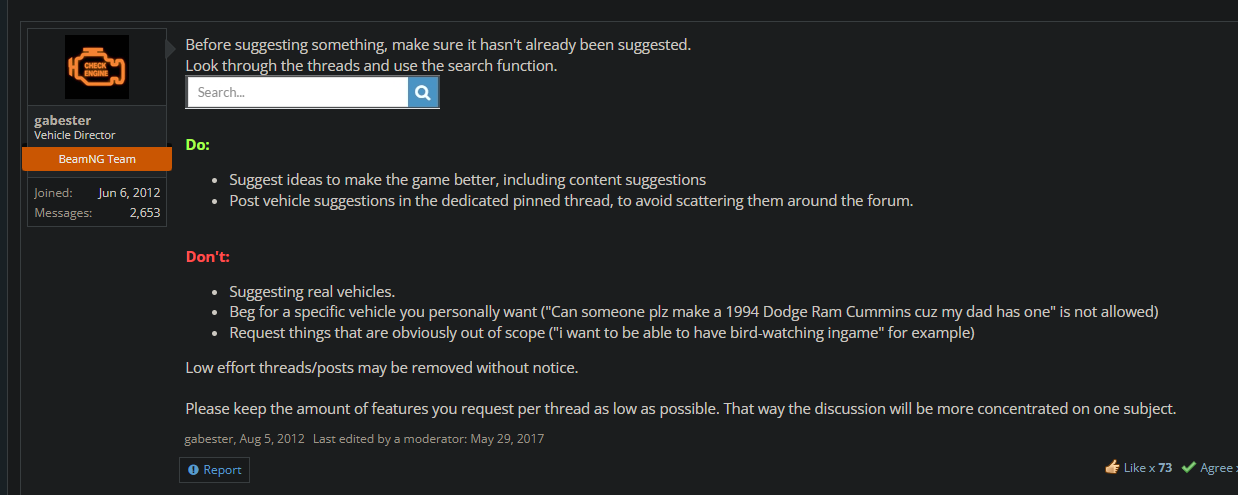Click the Agree rating text
Screen dimensions: 1238x495
pos(1216,467)
